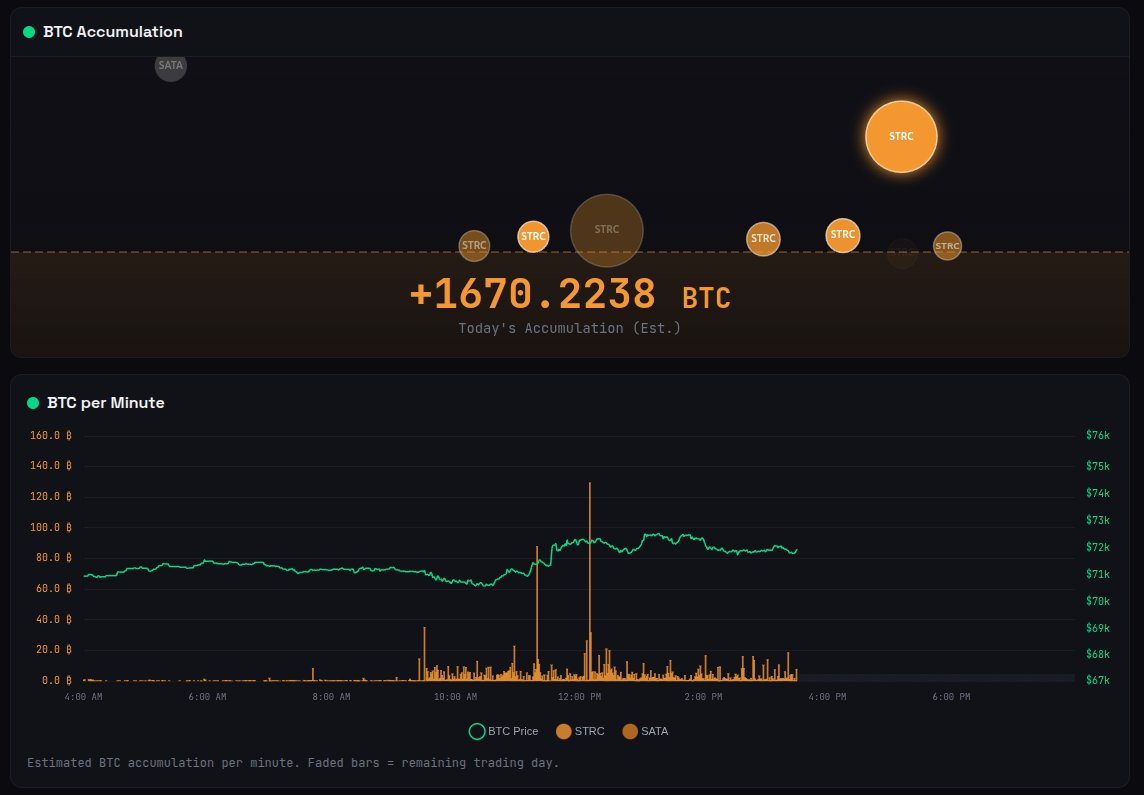Screen dimensions: 1144x795
Task: Click the 12:00 PM x-axis label
Action: [579, 697]
